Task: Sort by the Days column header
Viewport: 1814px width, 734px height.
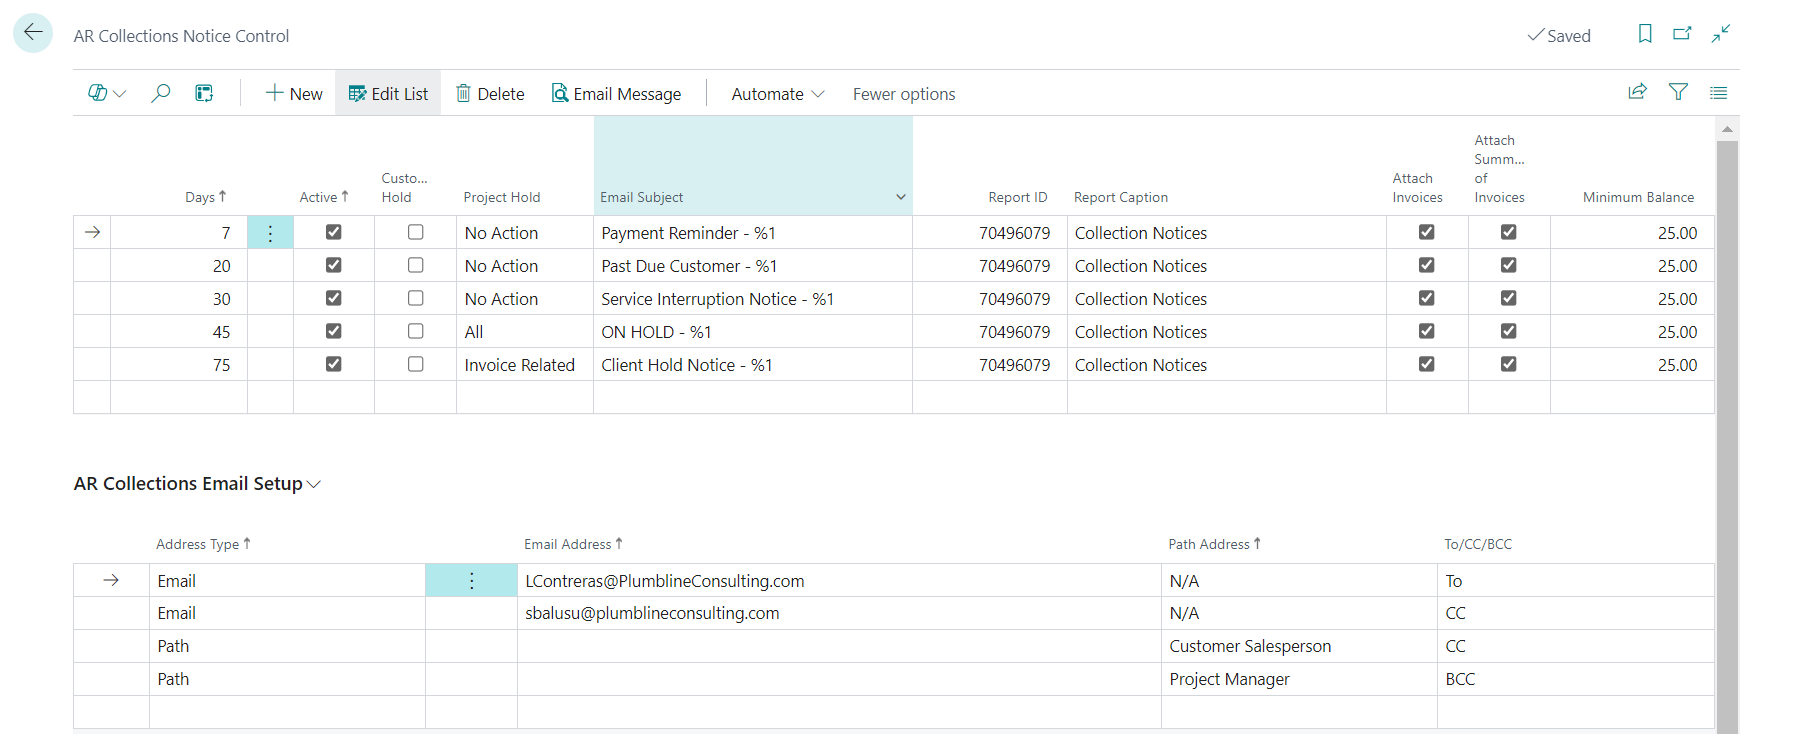Action: tap(206, 197)
